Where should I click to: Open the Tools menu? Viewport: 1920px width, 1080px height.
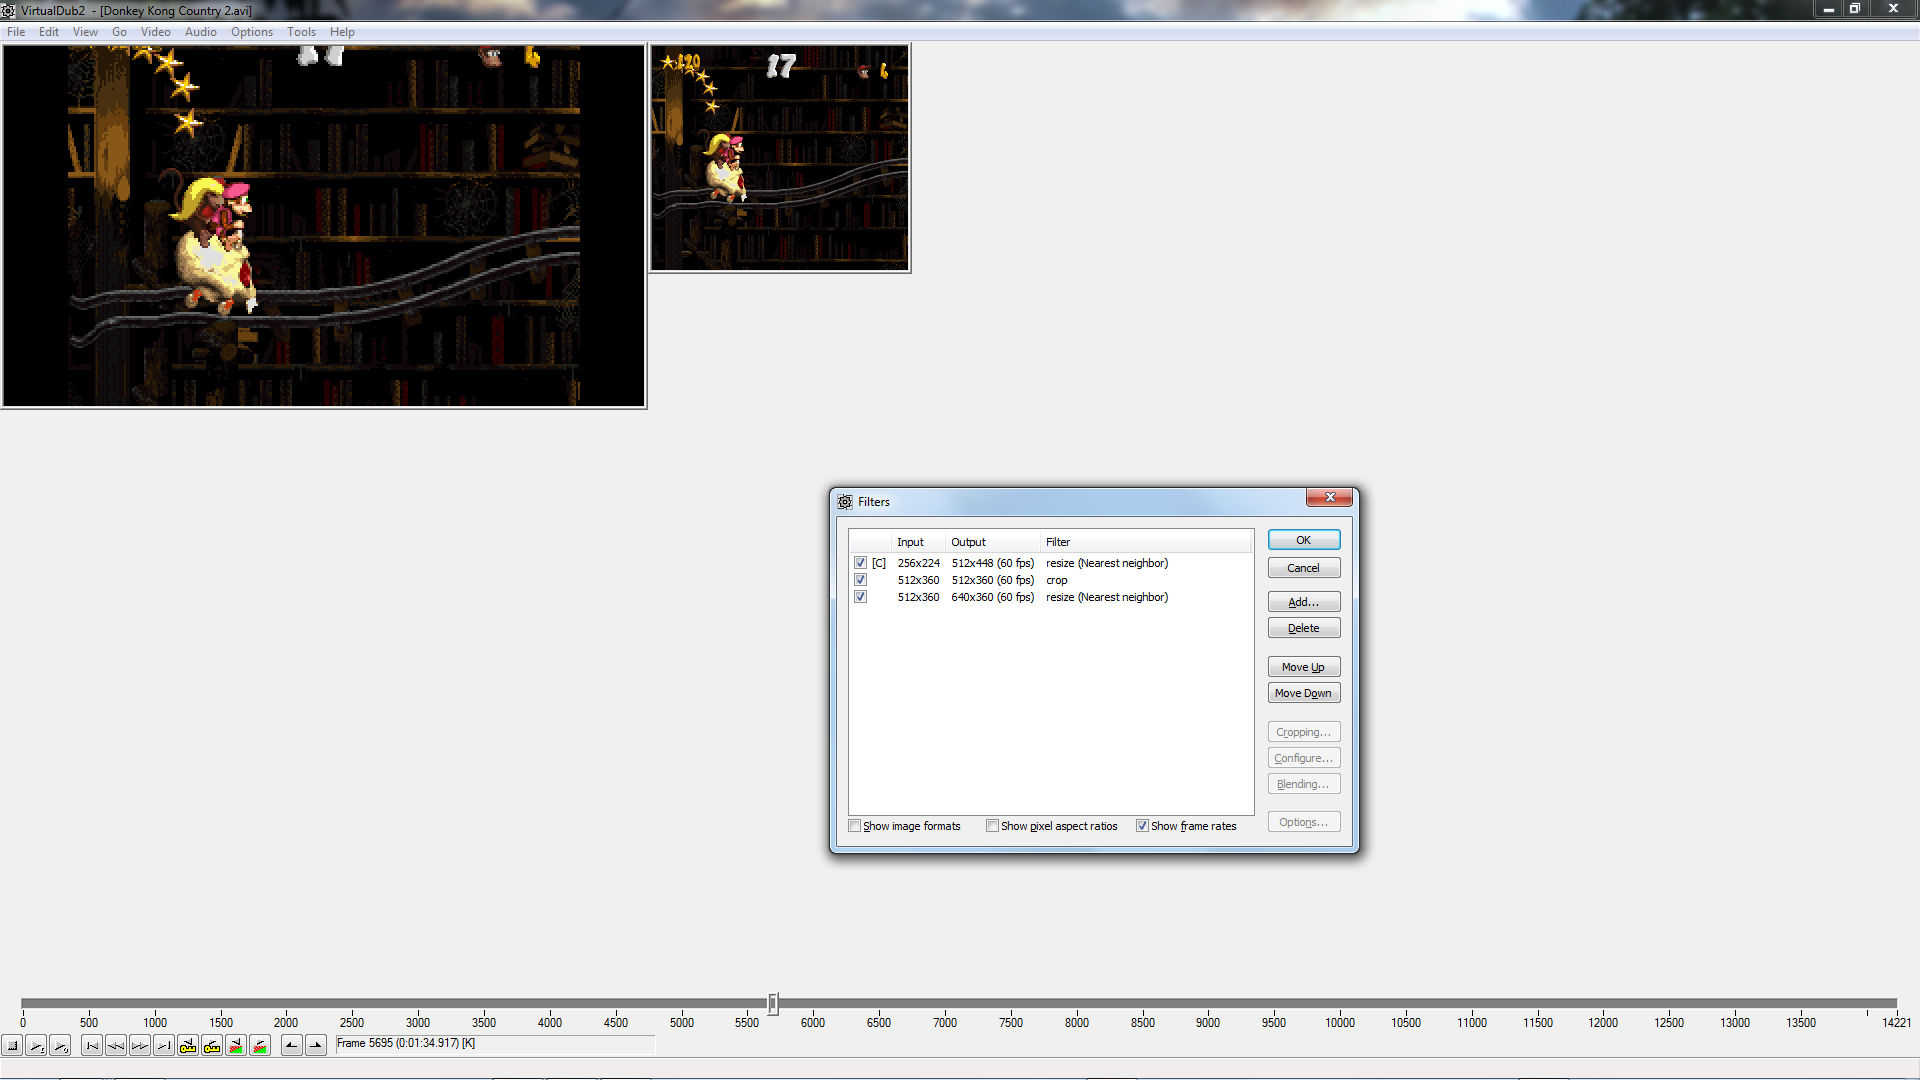pyautogui.click(x=301, y=32)
